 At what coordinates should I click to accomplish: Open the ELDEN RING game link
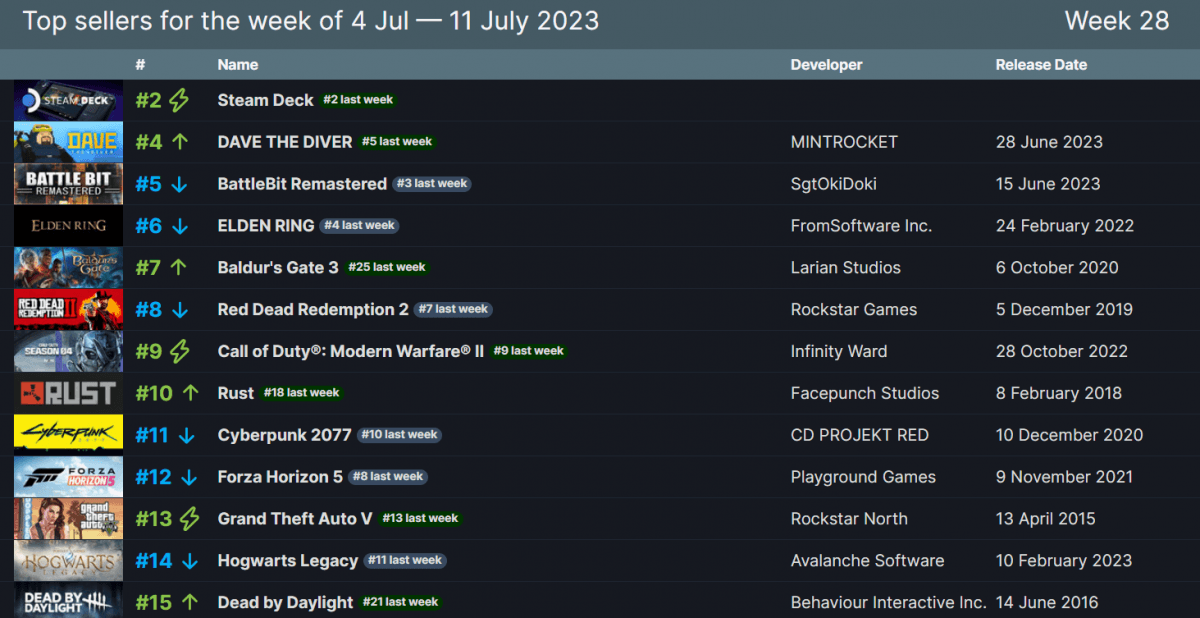(x=265, y=226)
